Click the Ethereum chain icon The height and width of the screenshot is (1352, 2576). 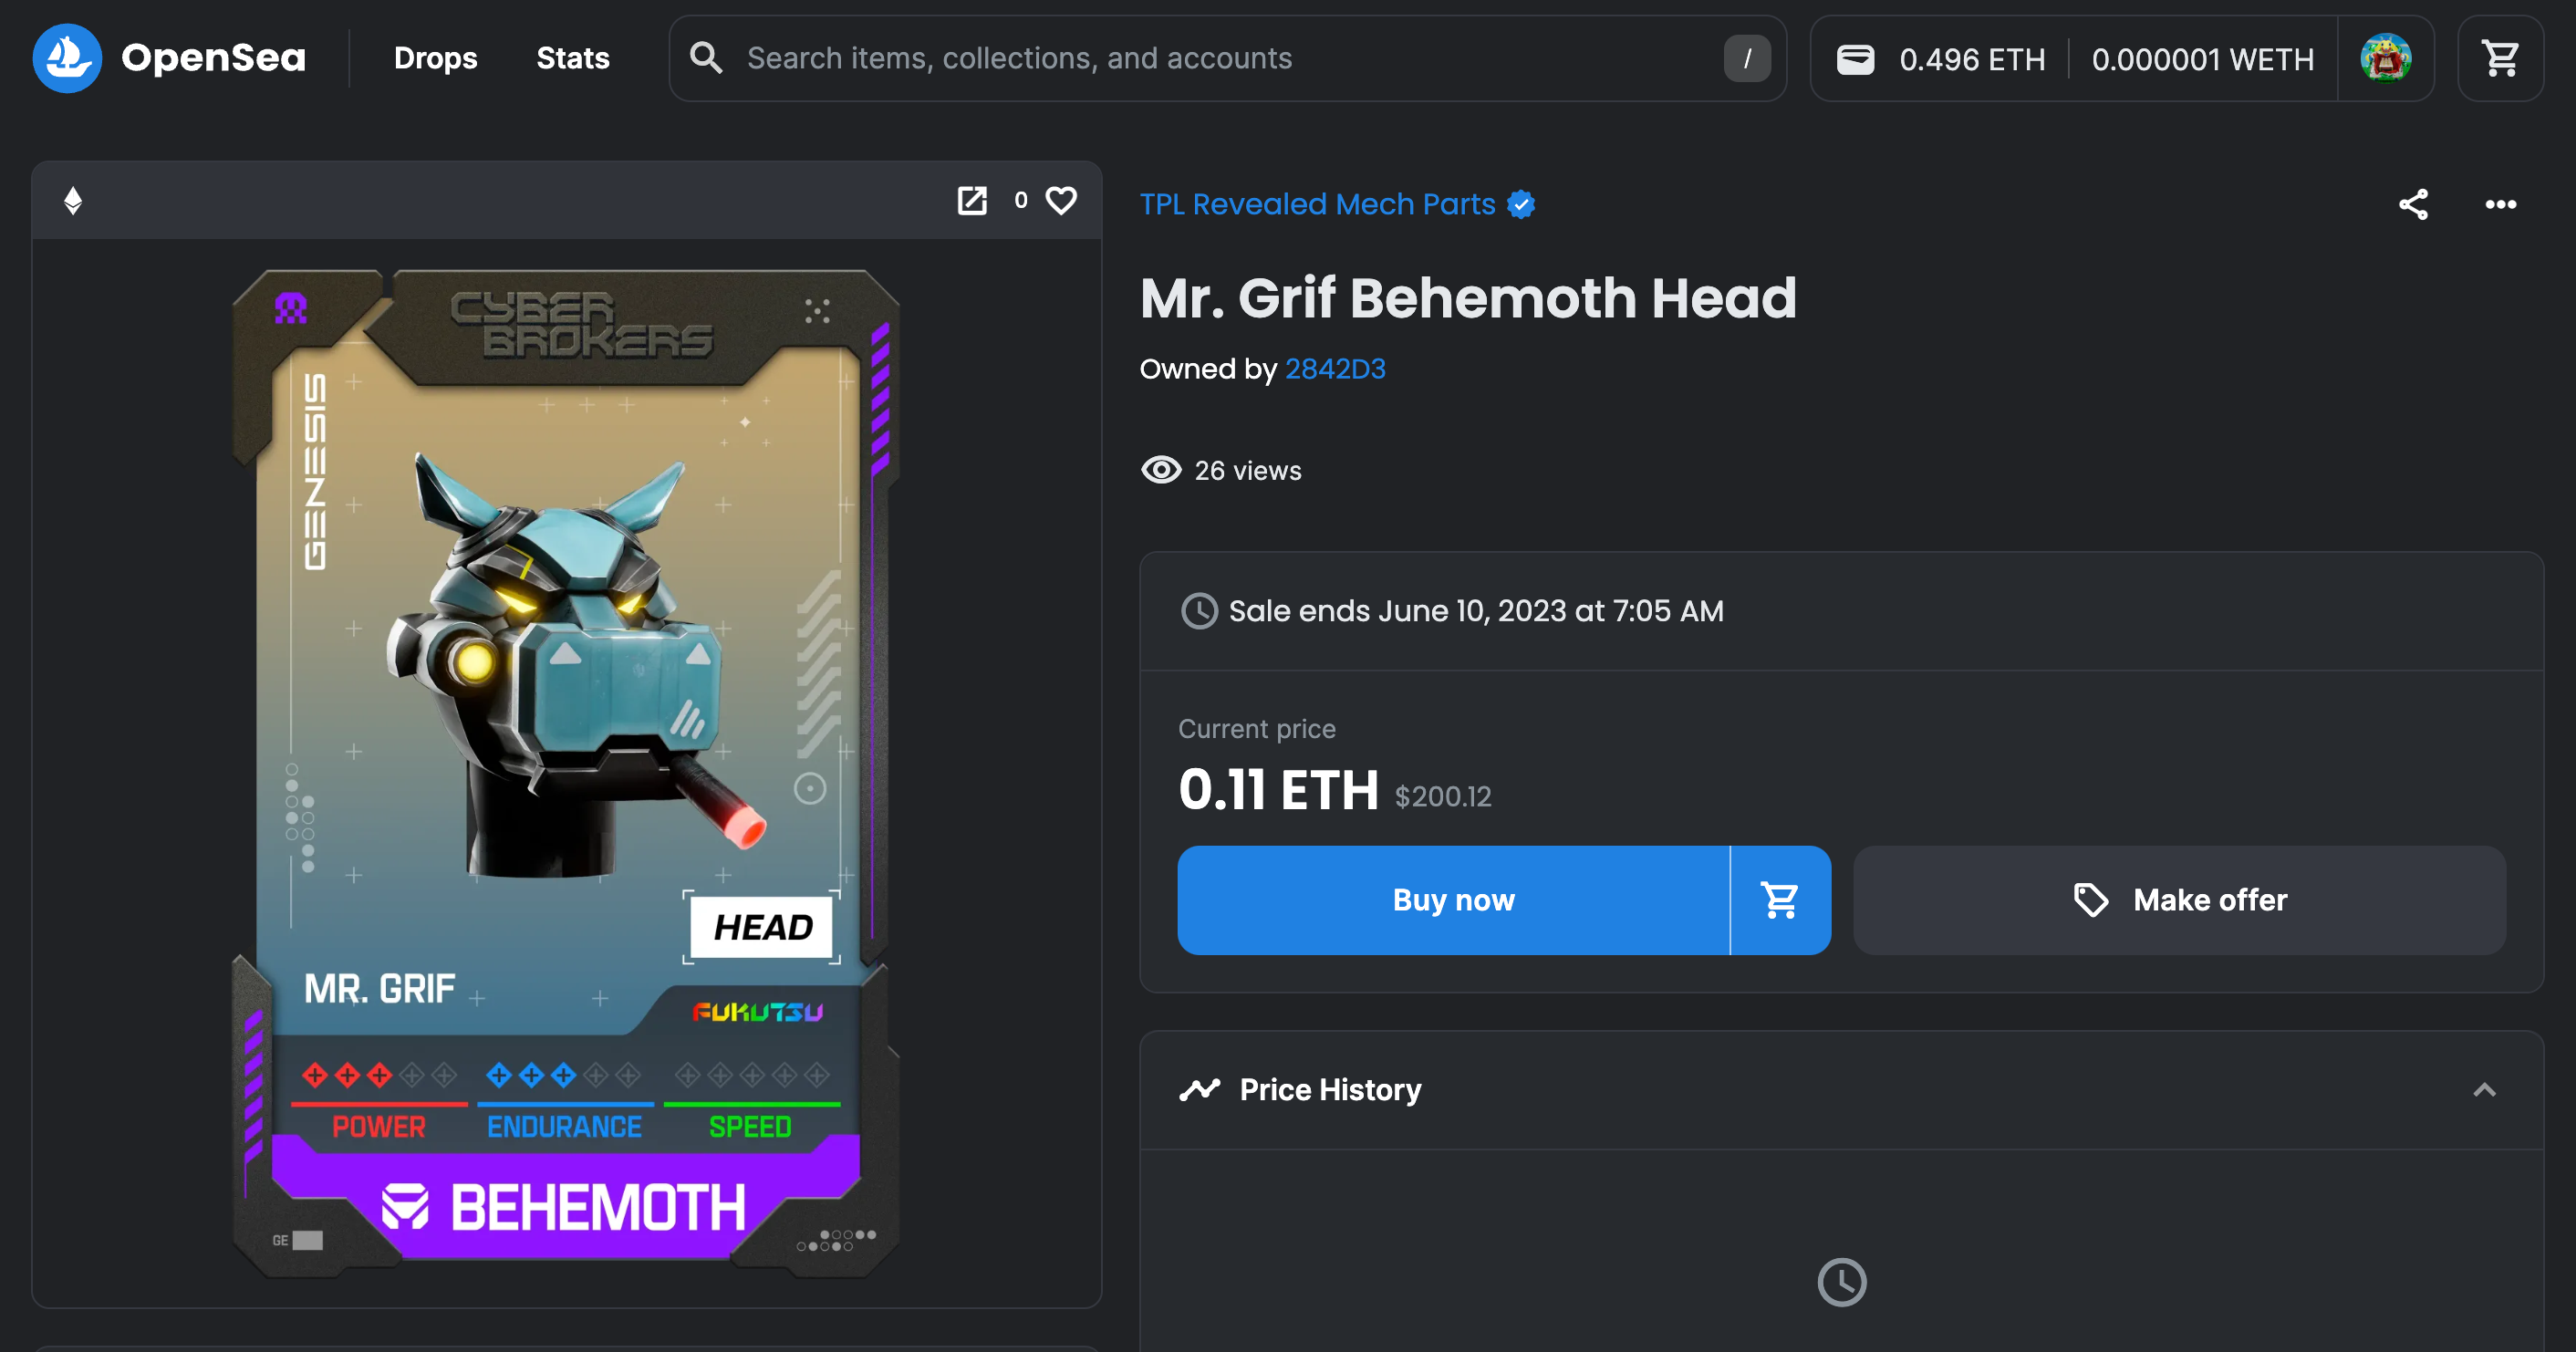73,201
